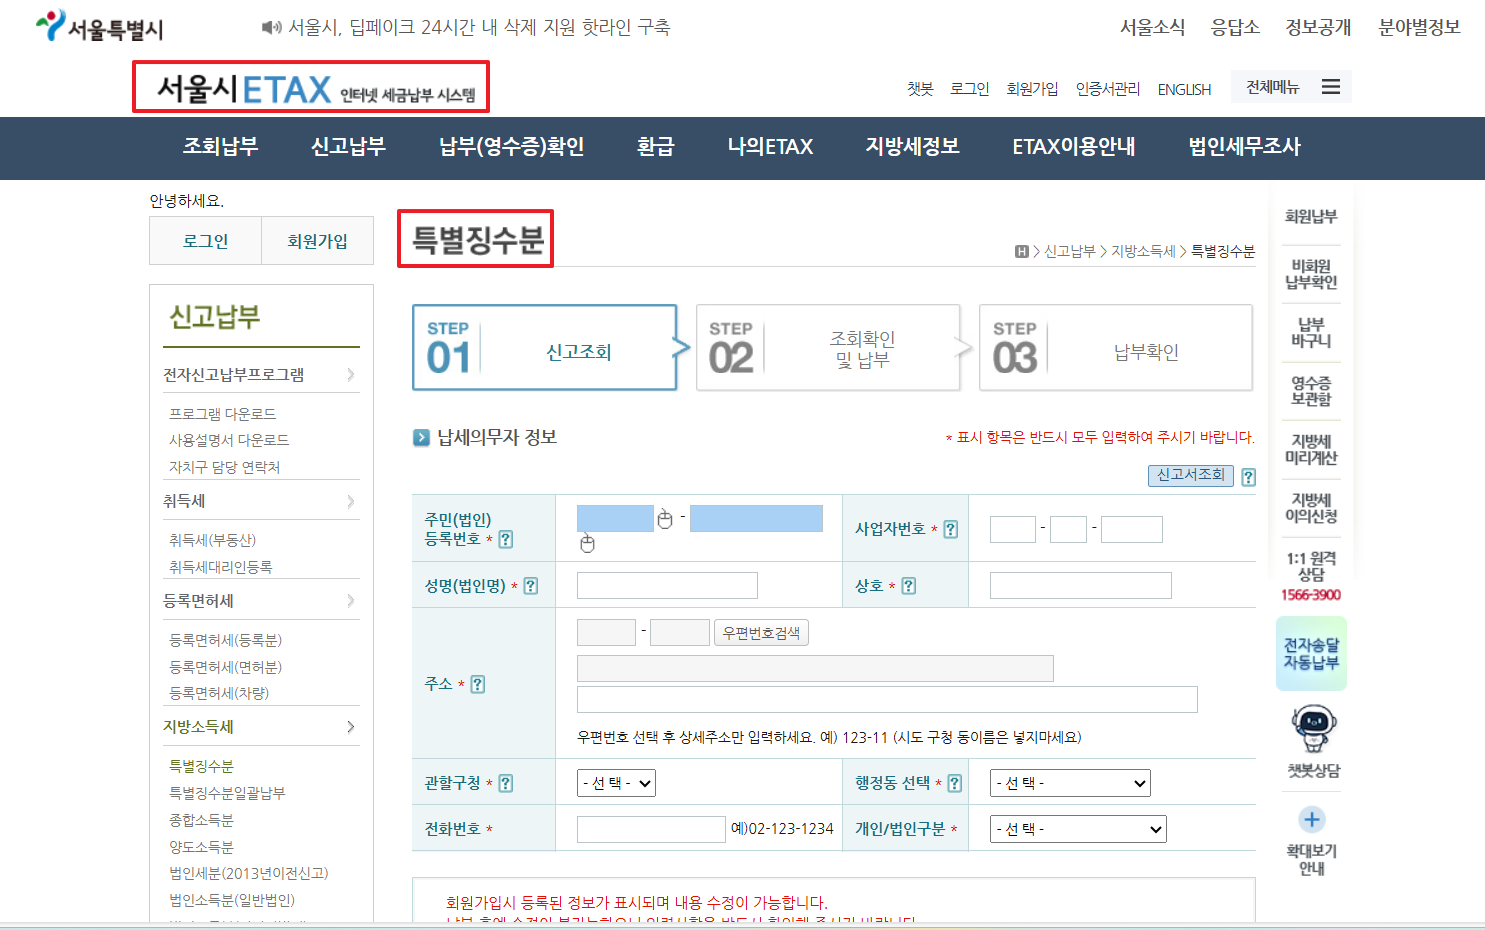Click help icon for 상호
The image size is (1485, 930).
coord(909,586)
